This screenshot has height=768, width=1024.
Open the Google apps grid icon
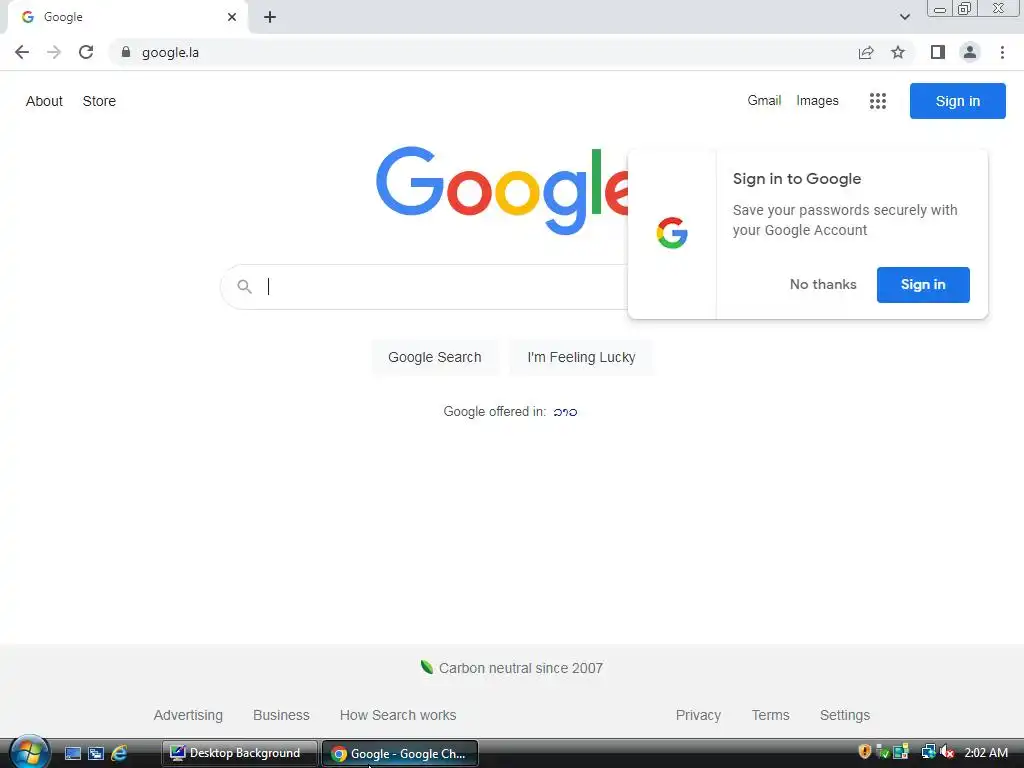878,101
